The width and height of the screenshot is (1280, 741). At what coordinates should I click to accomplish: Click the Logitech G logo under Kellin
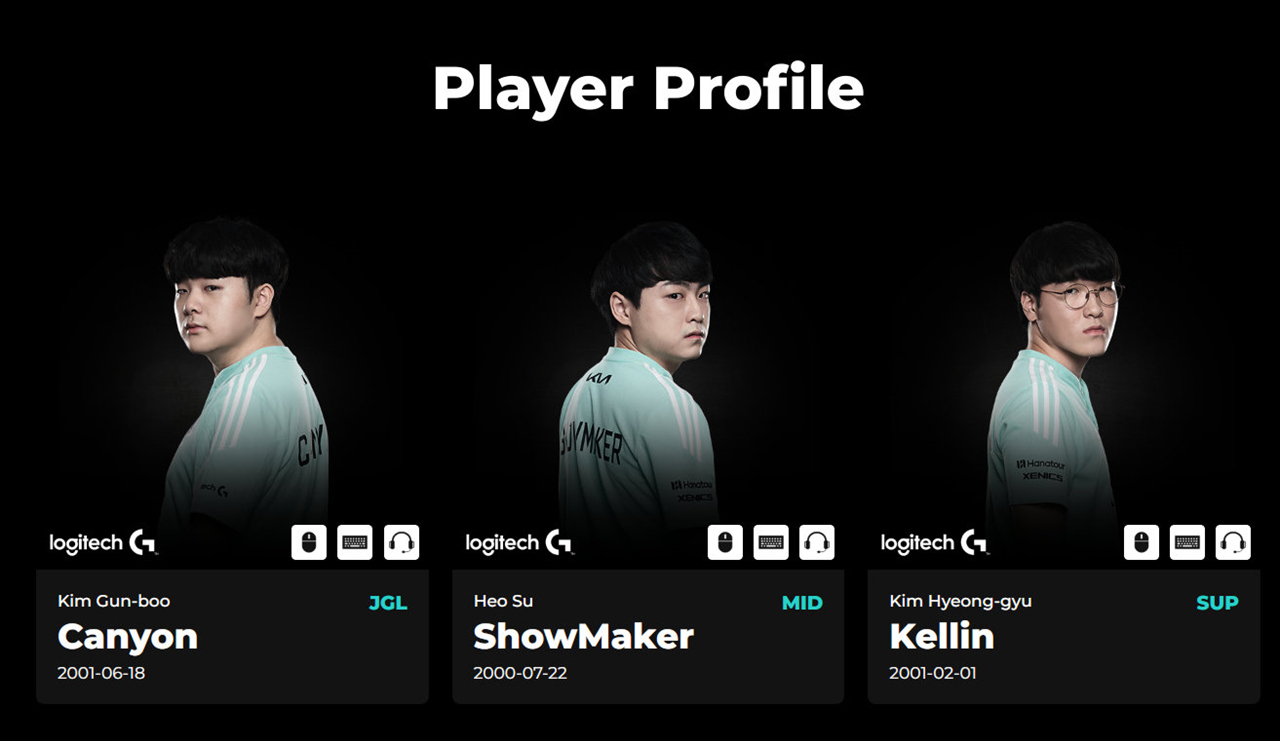935,543
